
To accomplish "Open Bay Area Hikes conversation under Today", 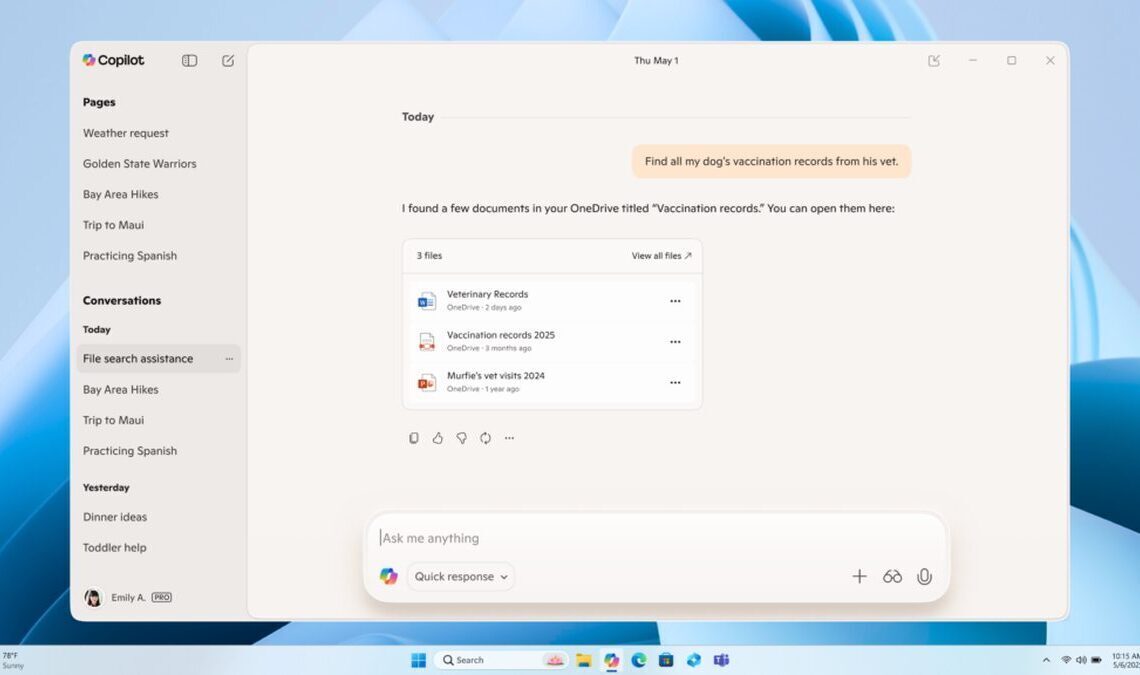I will (121, 389).
